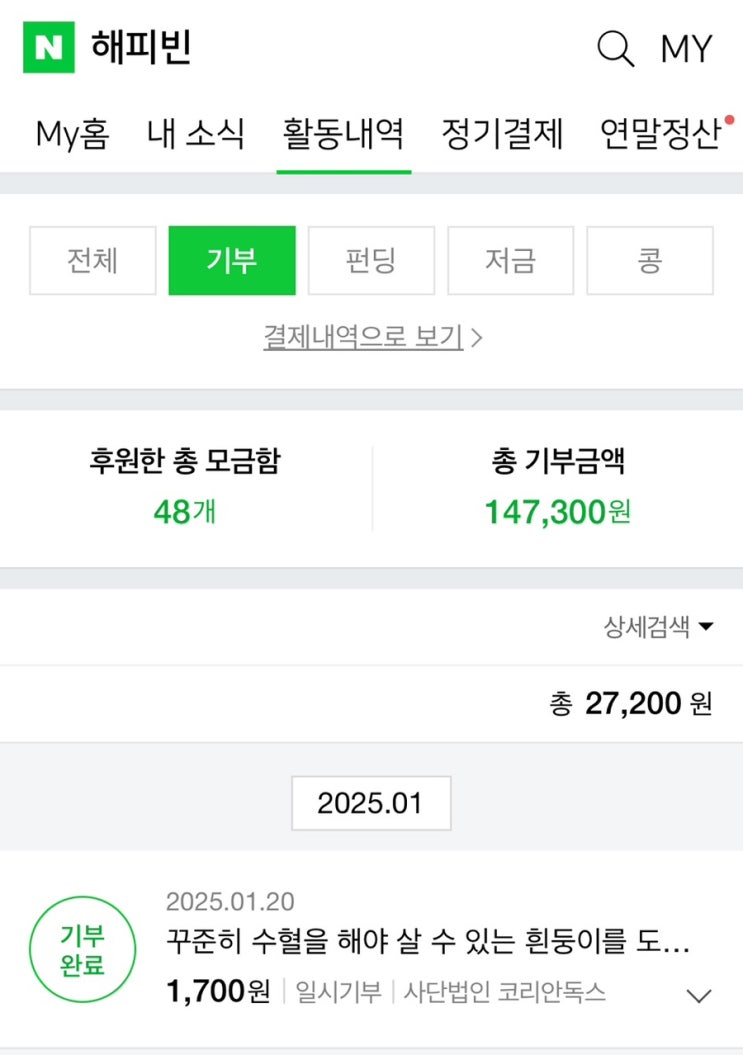Select the 활동내역 tab
Screen dimensions: 743x1055
(343, 134)
